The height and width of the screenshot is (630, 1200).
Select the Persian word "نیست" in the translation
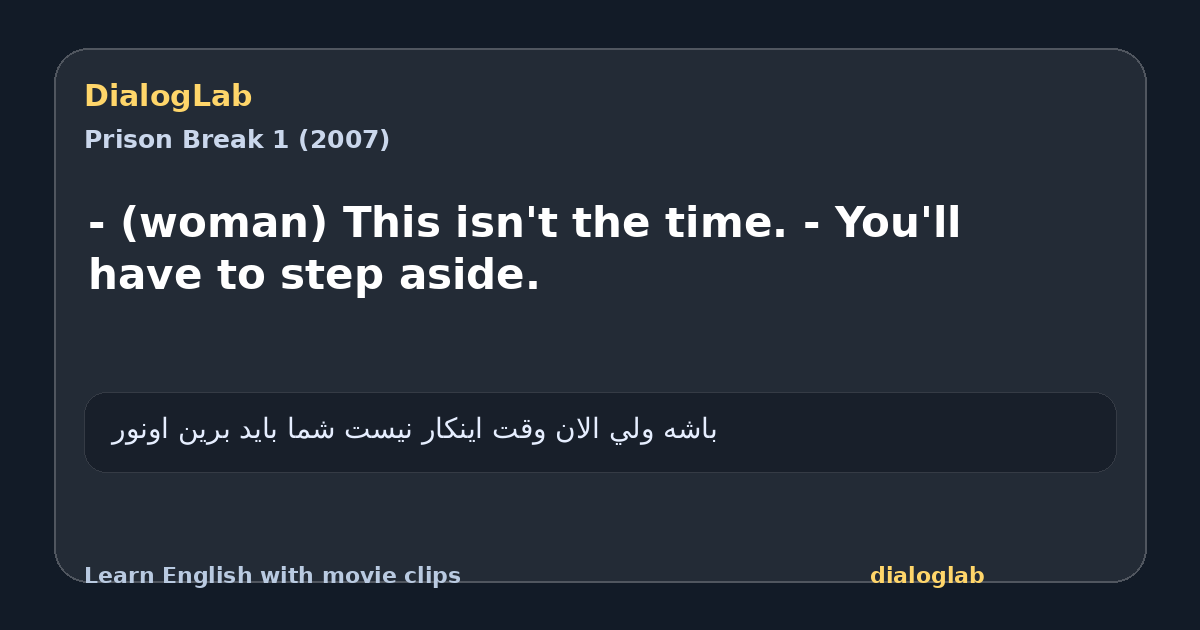pos(379,430)
